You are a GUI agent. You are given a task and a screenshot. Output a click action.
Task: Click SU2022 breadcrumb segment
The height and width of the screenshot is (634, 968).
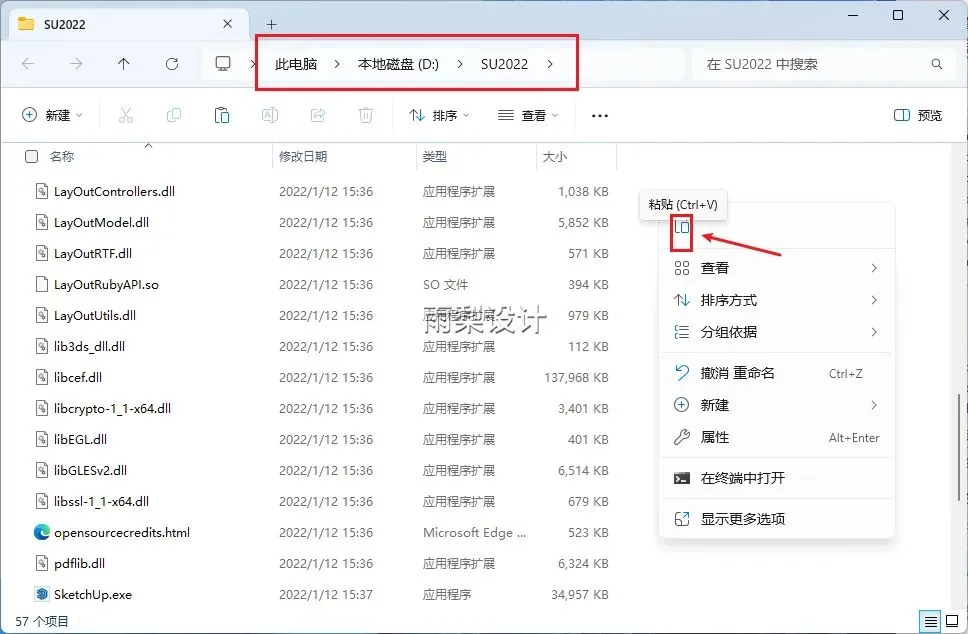pos(504,64)
